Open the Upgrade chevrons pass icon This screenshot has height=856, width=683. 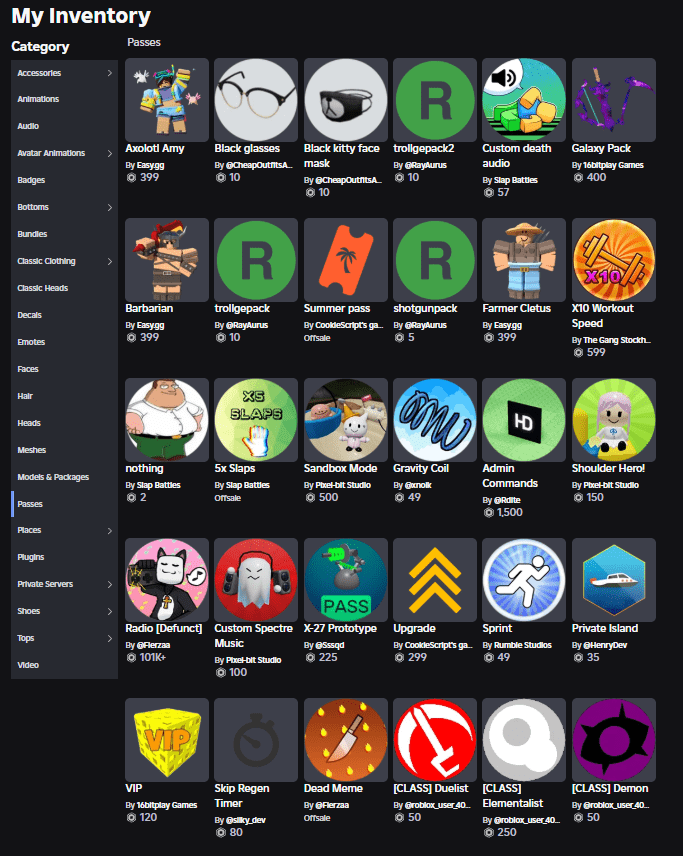click(435, 580)
